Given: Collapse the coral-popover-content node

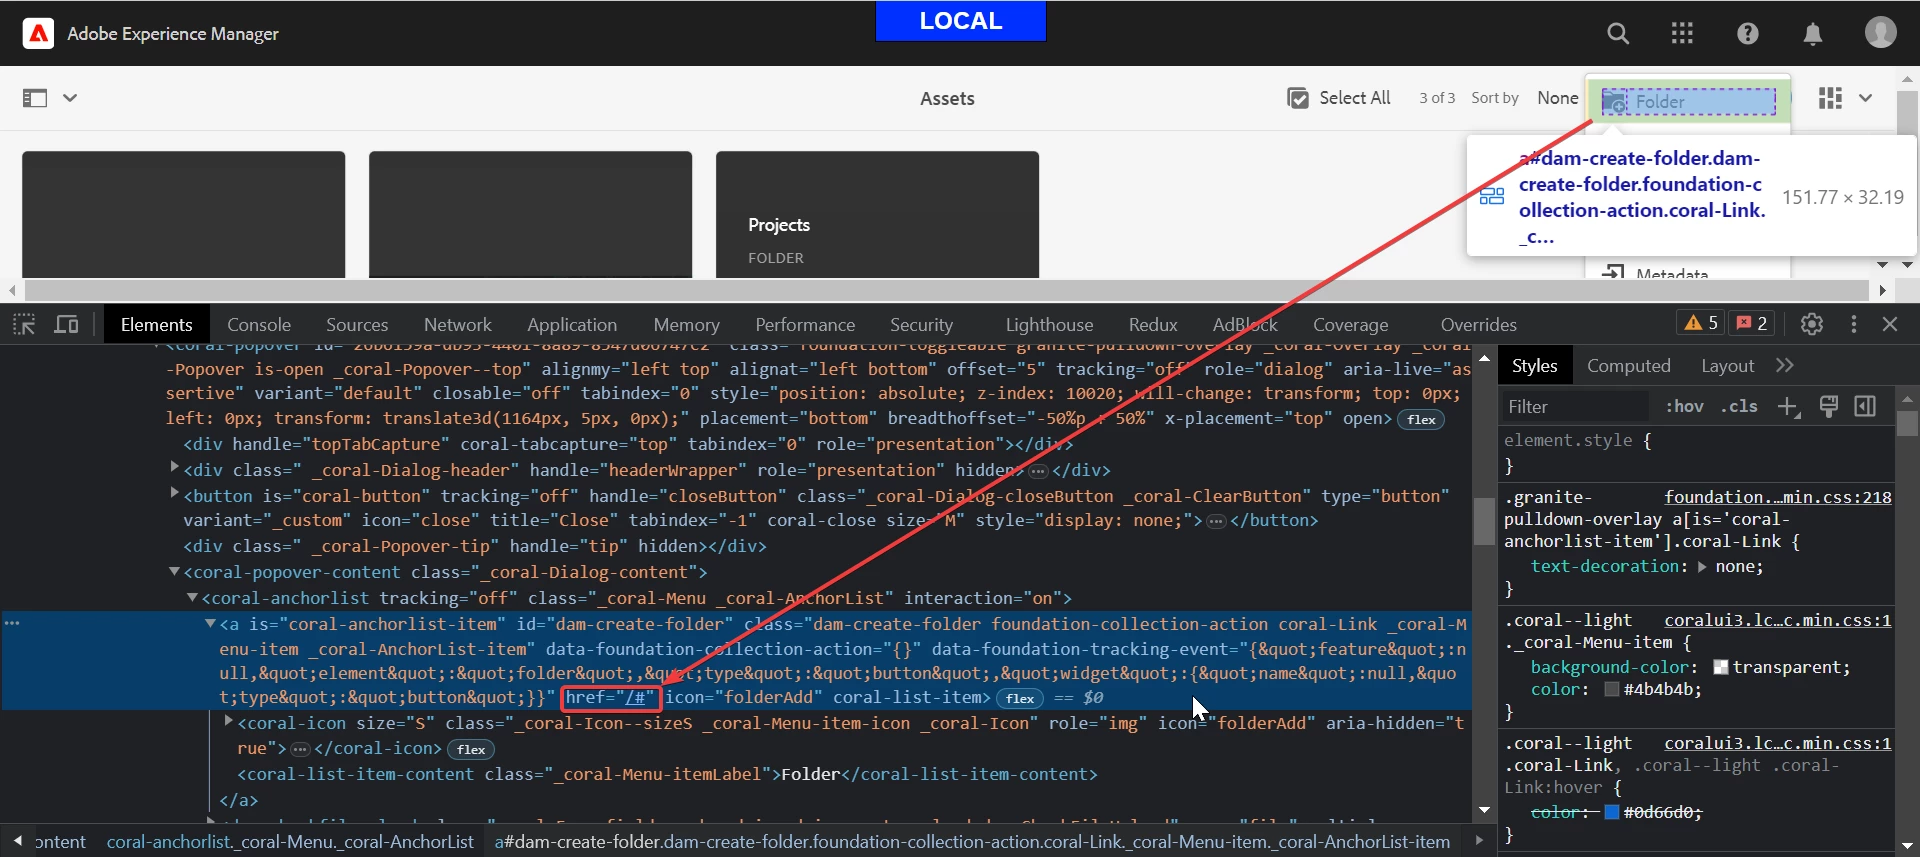Looking at the screenshot, I should [x=174, y=572].
